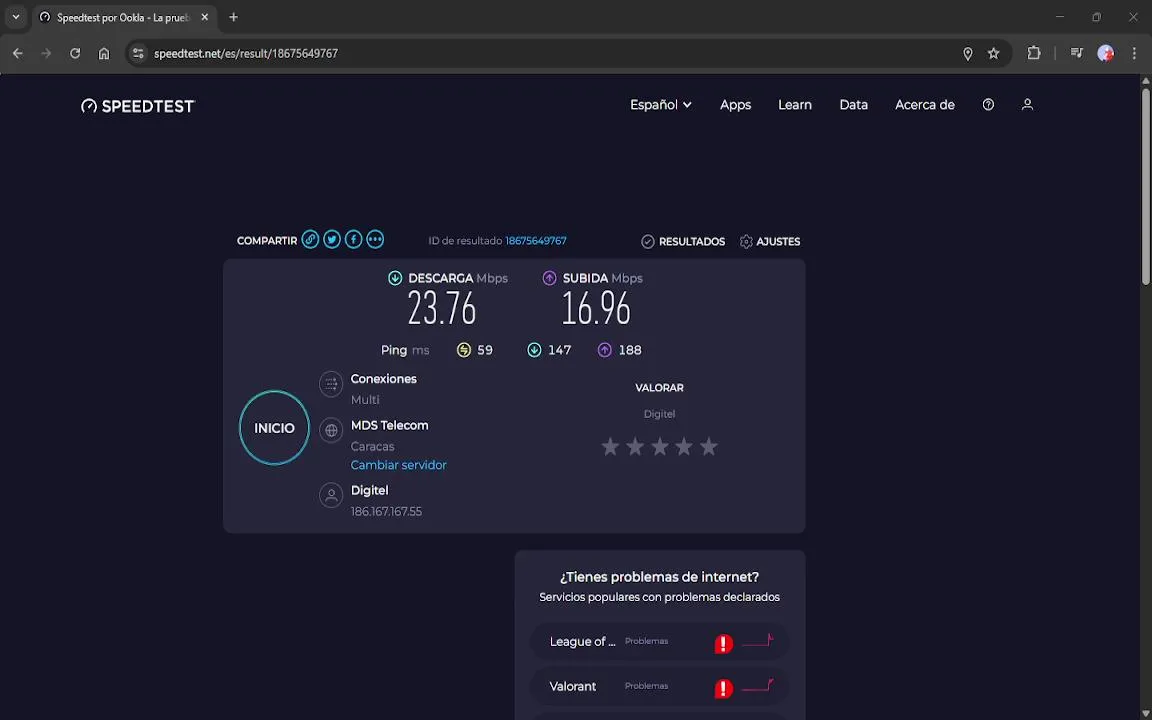Click the Conexiones multi-connection icon
This screenshot has height=720, width=1152.
[x=331, y=384]
